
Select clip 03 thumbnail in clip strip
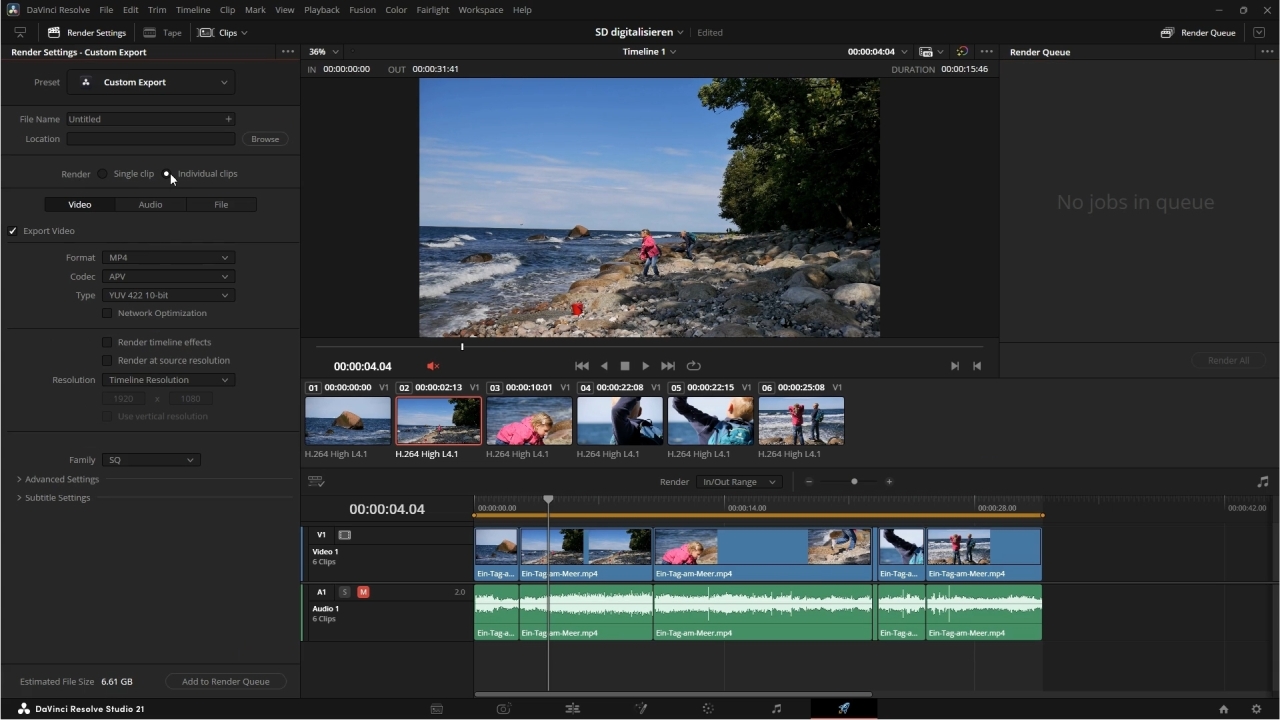click(529, 421)
